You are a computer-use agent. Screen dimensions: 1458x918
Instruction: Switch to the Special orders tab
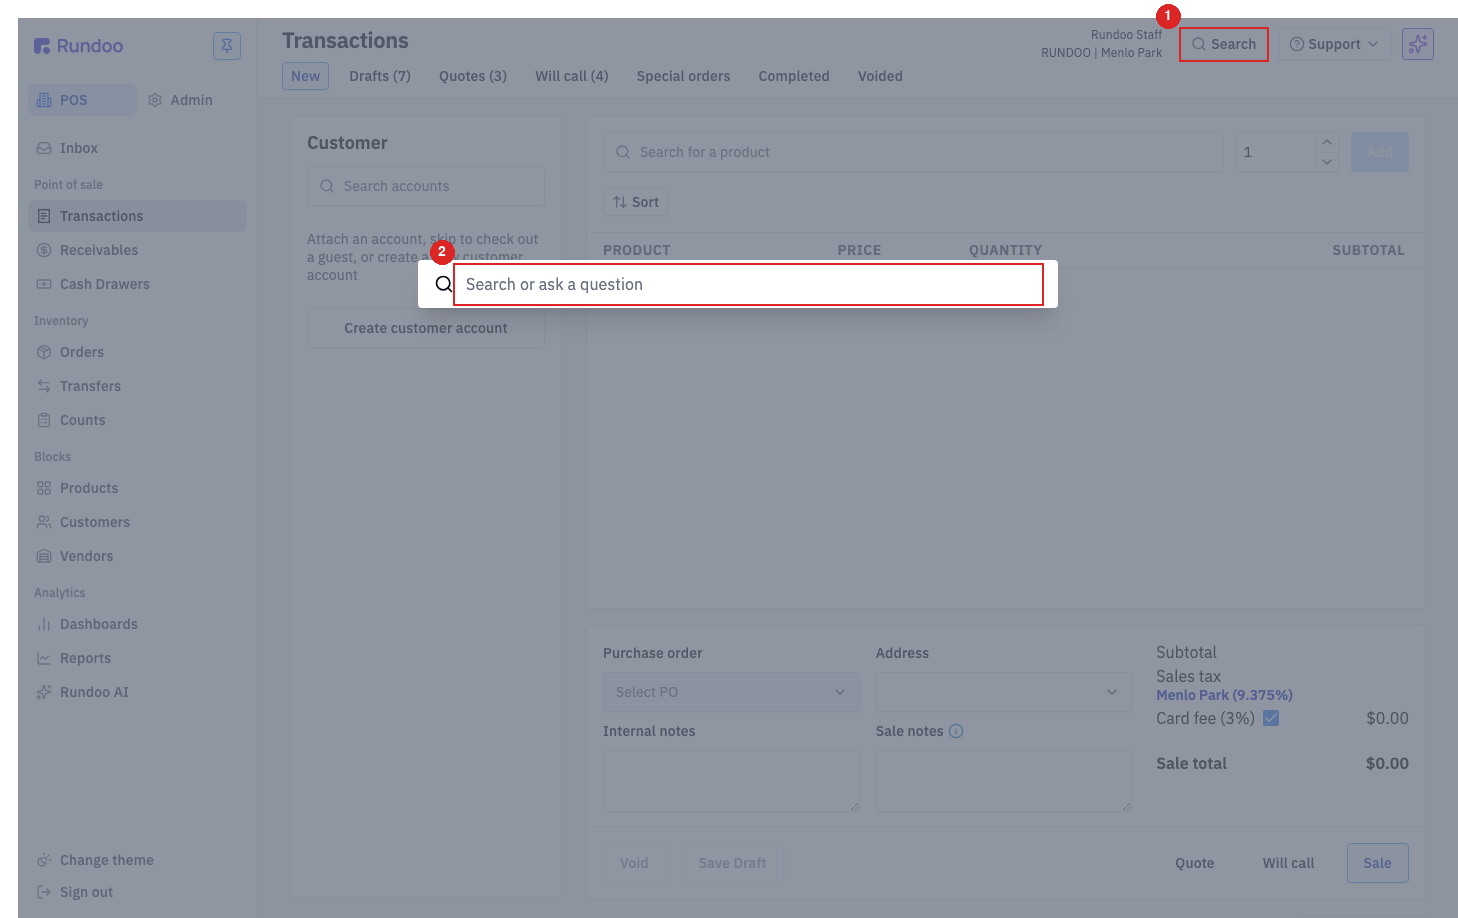tap(683, 76)
